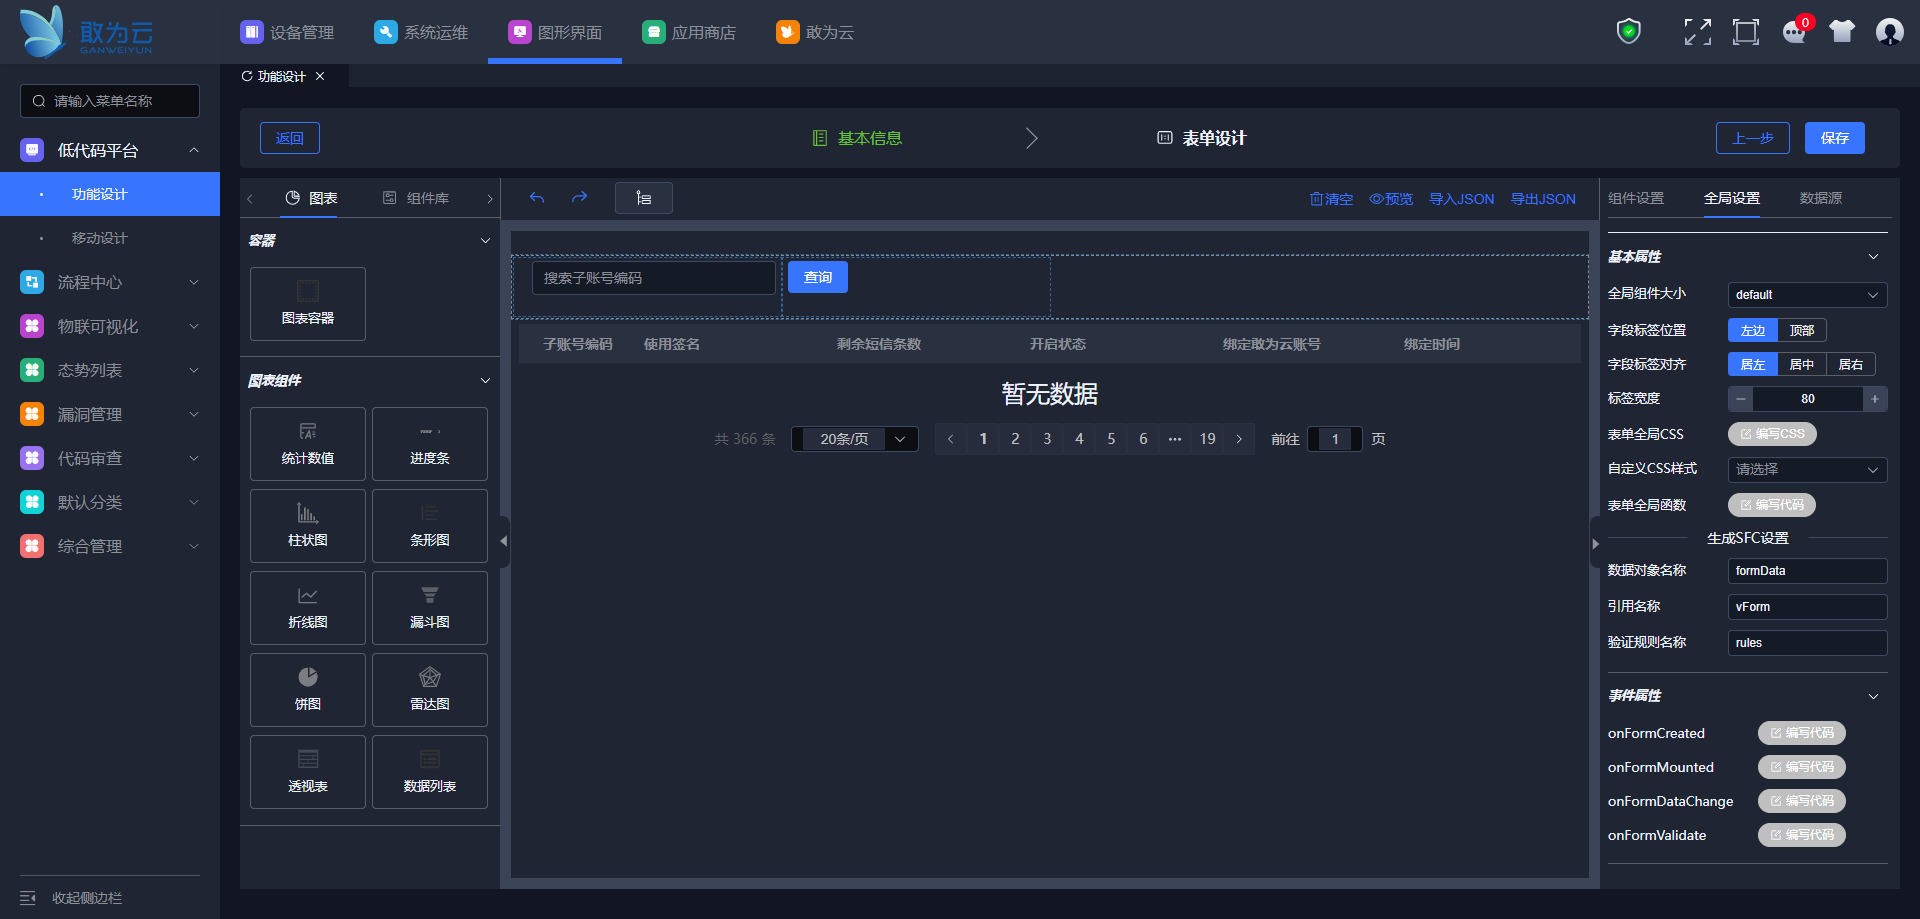Select the 数据列表 component
This screenshot has width=1920, height=919.
[x=430, y=772]
